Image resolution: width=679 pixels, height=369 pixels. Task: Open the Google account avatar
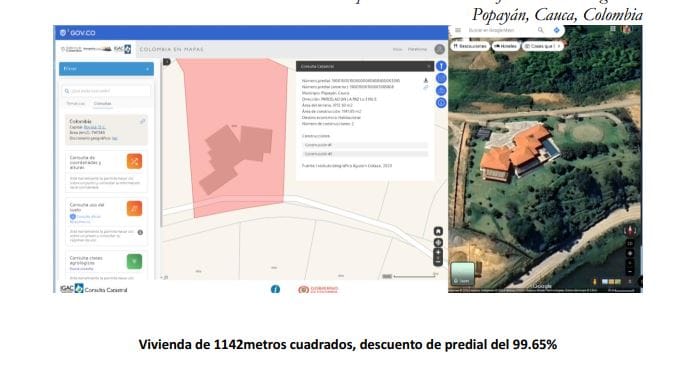626,29
